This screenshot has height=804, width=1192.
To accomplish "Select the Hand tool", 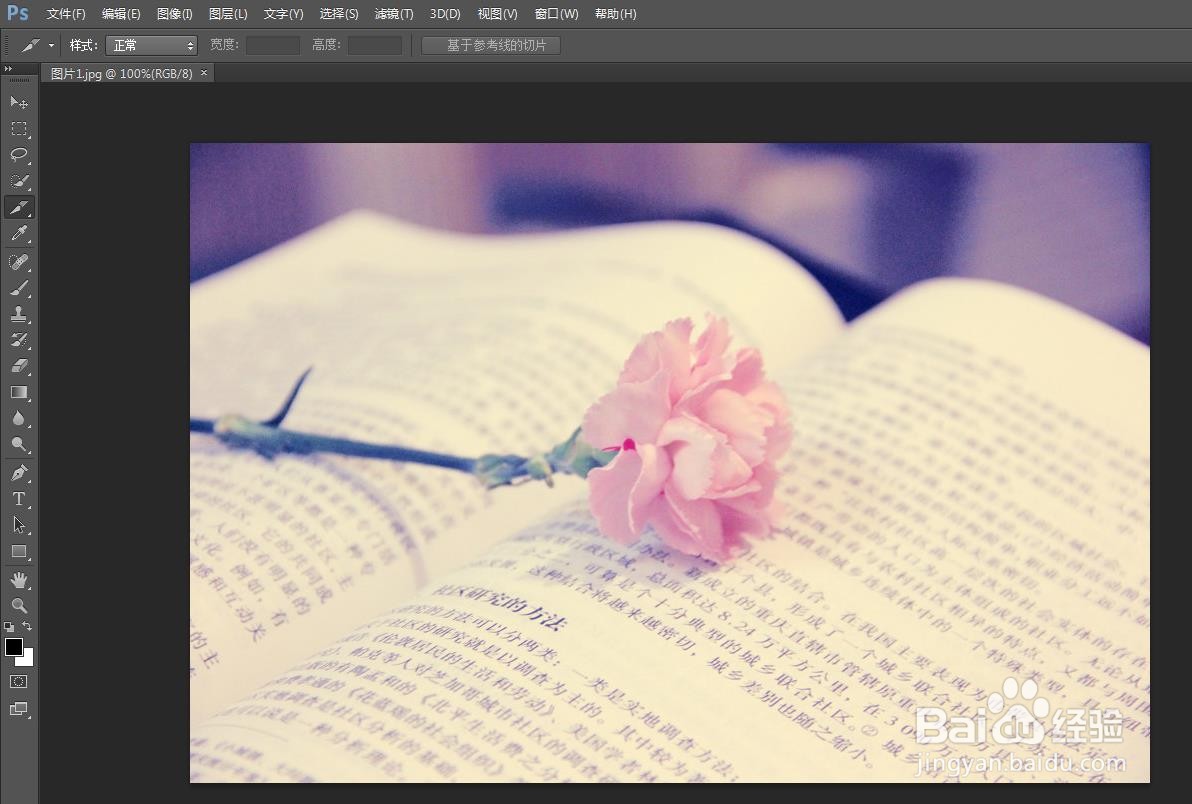I will tap(19, 580).
